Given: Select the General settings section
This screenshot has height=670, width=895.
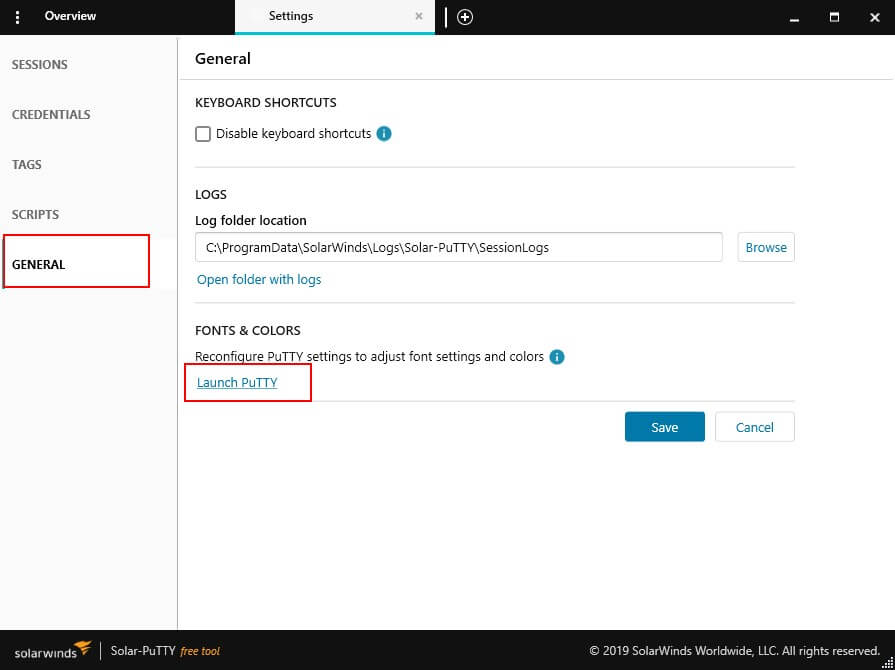Looking at the screenshot, I should pos(38,264).
